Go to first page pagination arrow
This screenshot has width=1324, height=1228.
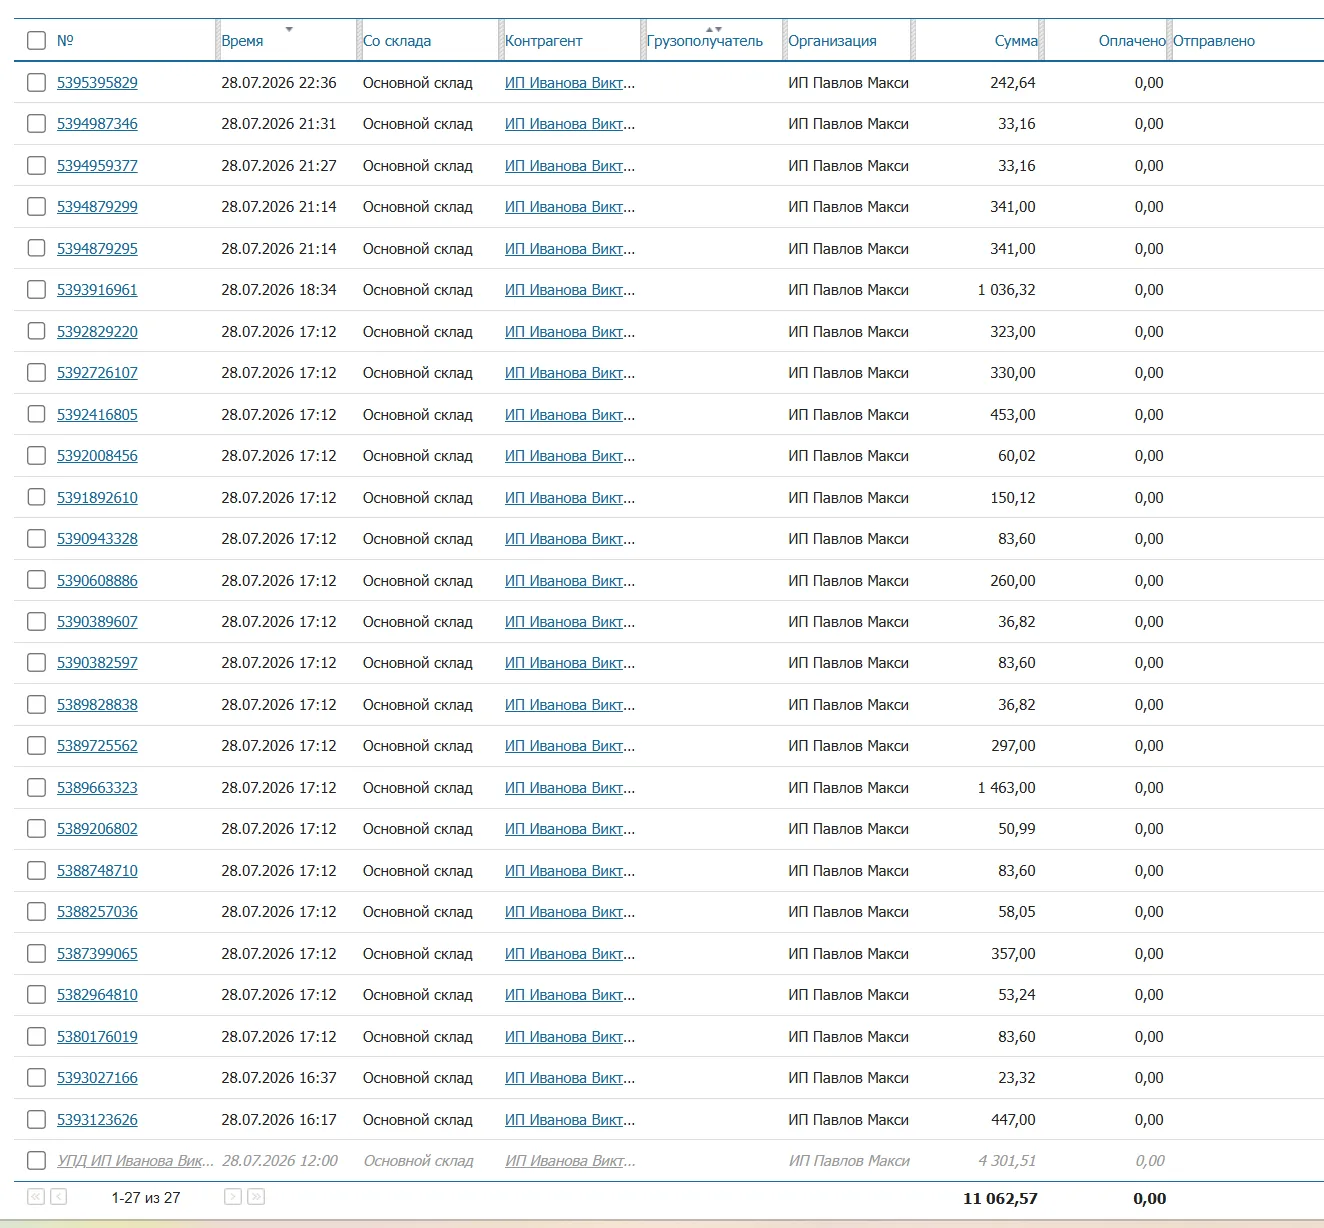[36, 1197]
